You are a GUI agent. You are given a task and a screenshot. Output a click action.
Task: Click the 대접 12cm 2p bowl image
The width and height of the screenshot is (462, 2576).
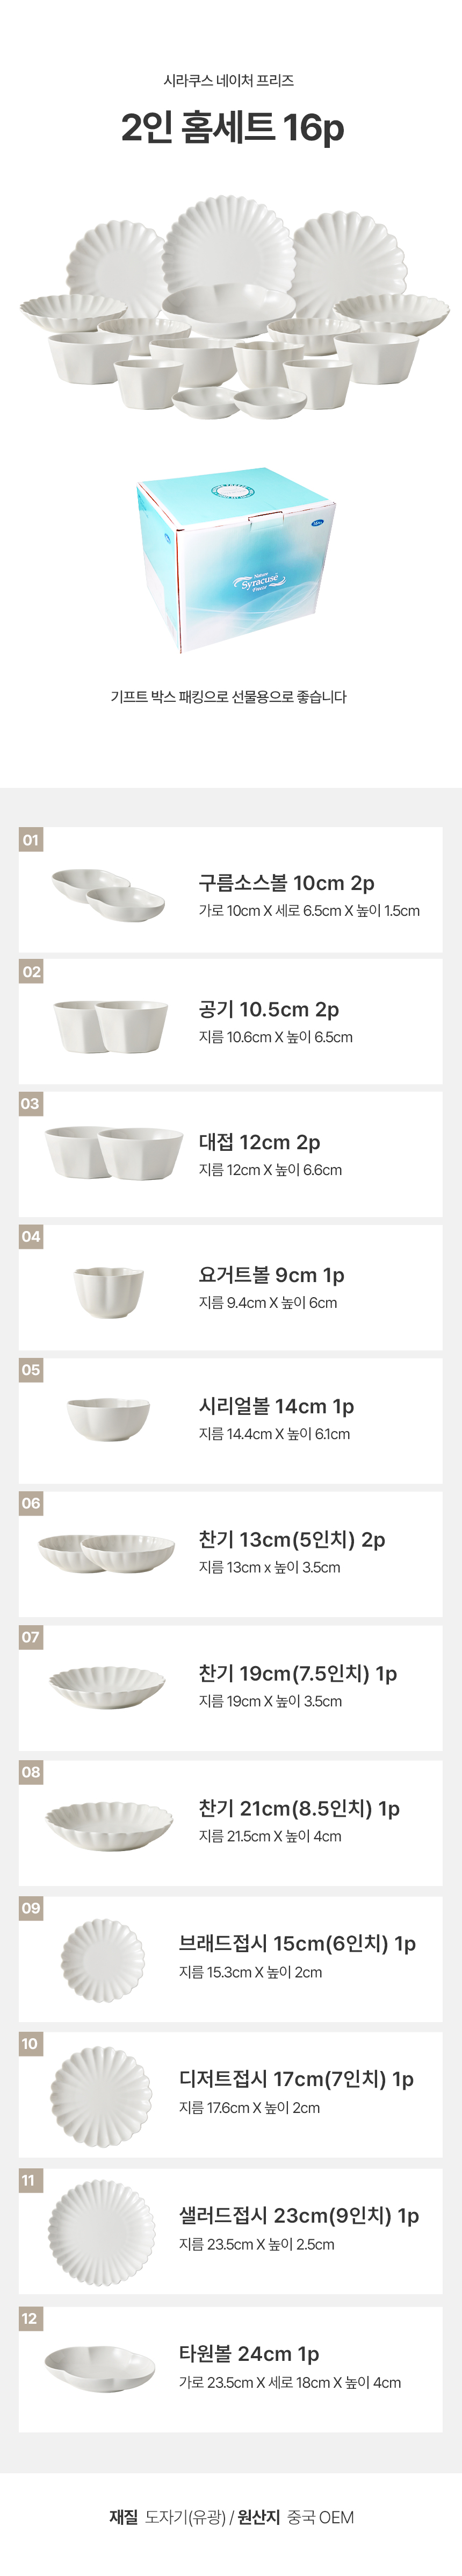tap(114, 1152)
